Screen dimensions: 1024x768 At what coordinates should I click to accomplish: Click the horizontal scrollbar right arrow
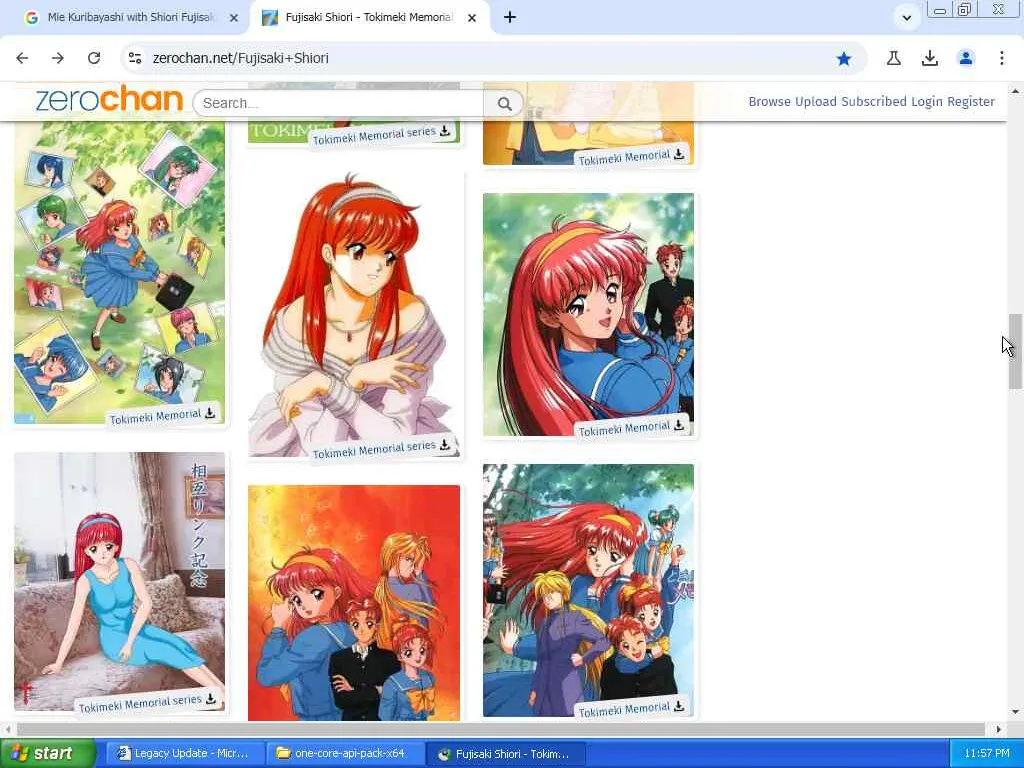(x=999, y=729)
